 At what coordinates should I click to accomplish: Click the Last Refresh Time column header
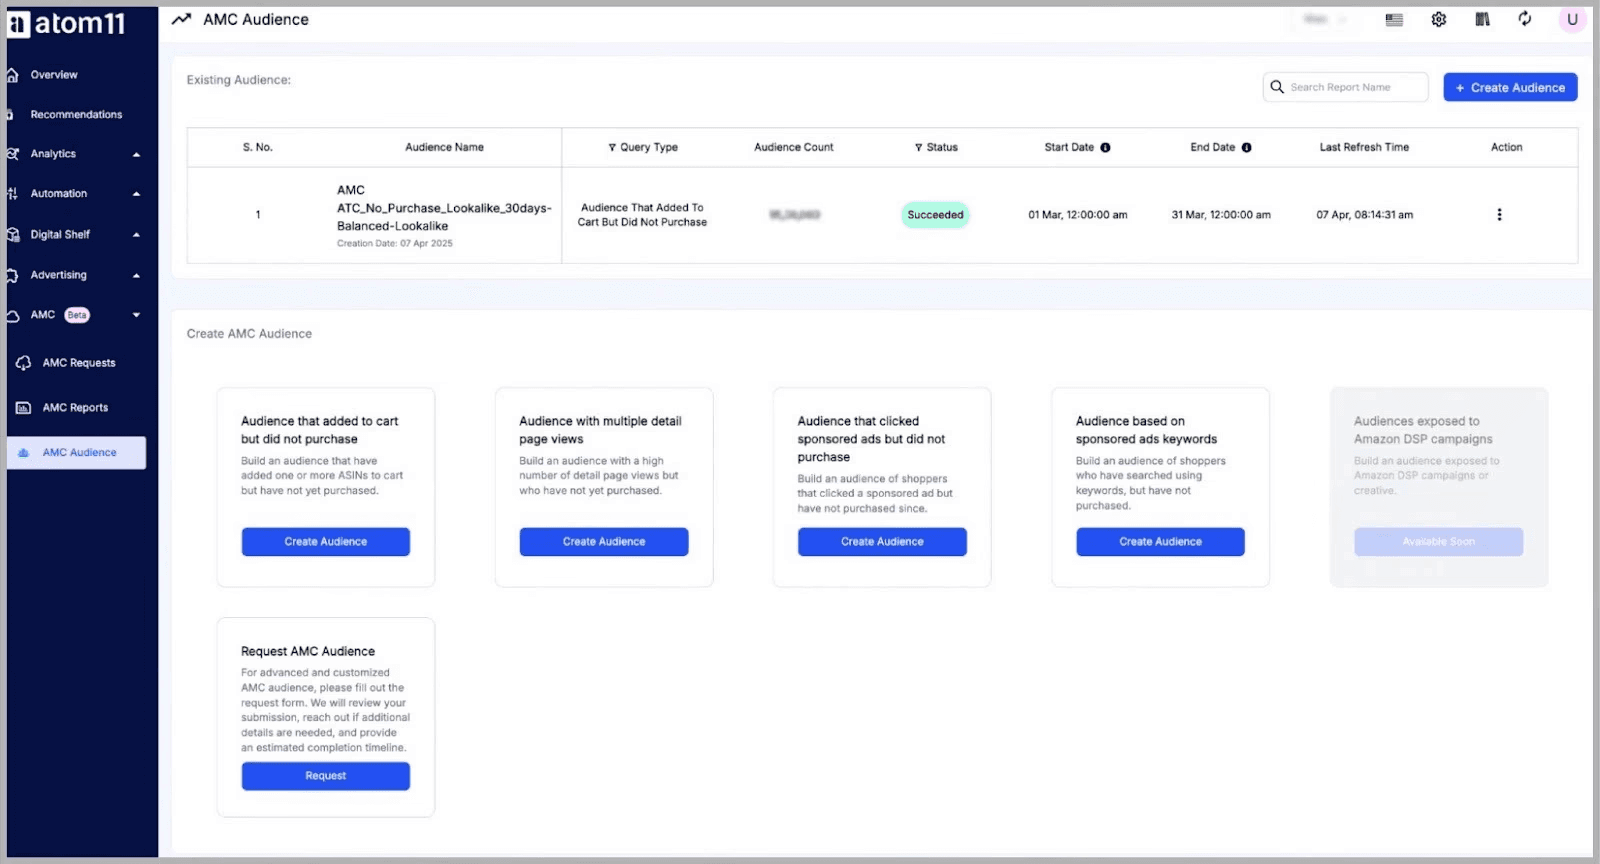click(1364, 147)
